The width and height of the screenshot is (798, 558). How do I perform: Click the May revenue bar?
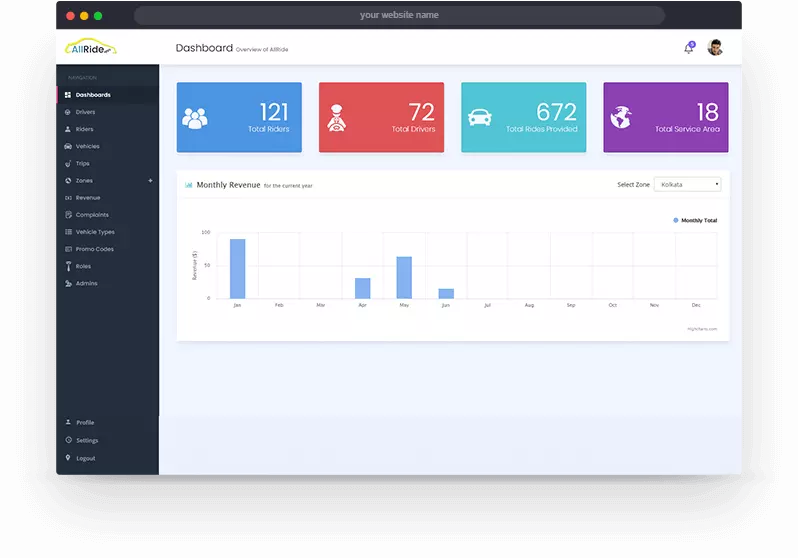pos(404,277)
